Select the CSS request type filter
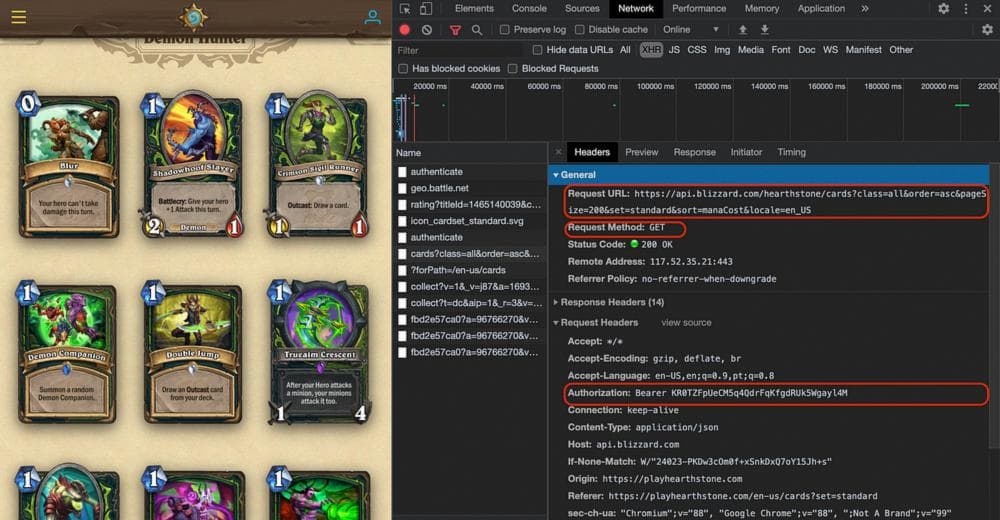 pyautogui.click(x=696, y=50)
